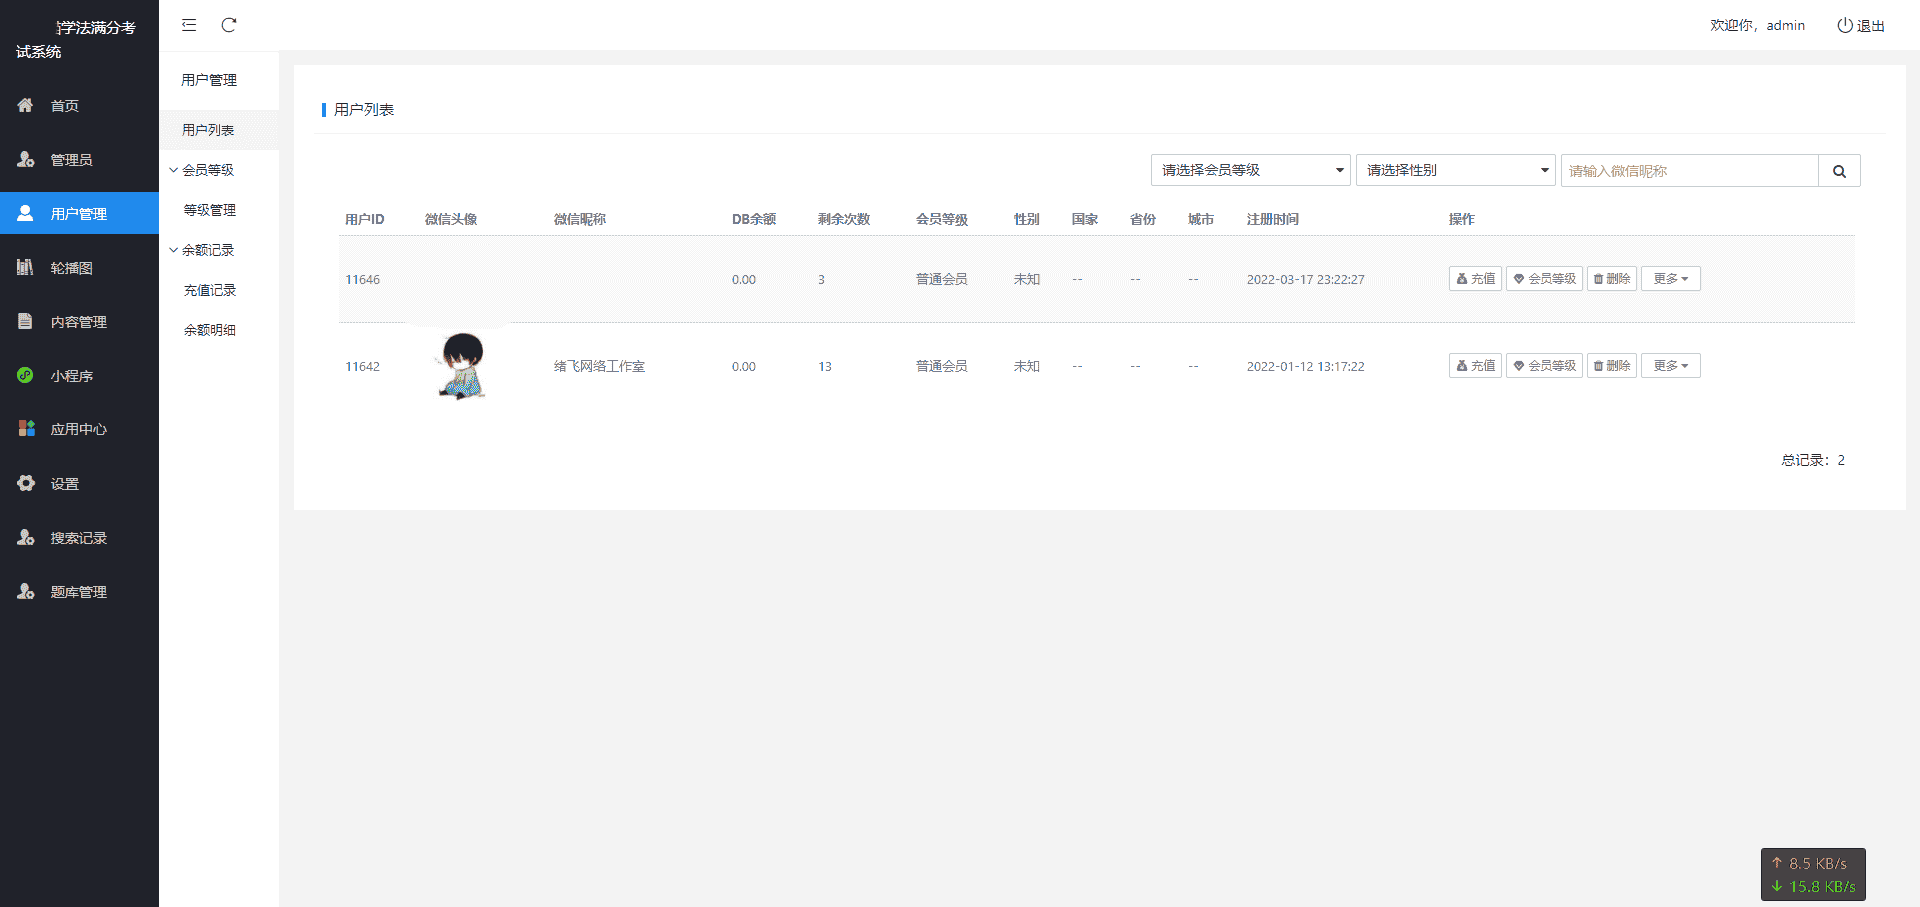This screenshot has width=1920, height=907.
Task: Click the home icon for 首页
Action: tap(26, 105)
